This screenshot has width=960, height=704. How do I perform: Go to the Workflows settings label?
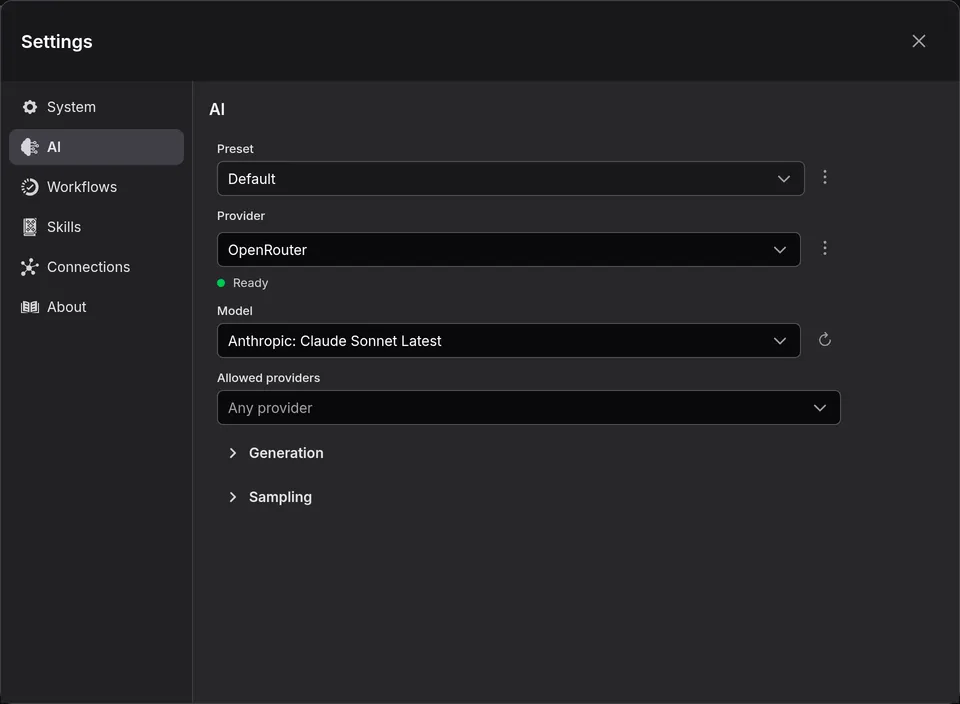pos(82,187)
